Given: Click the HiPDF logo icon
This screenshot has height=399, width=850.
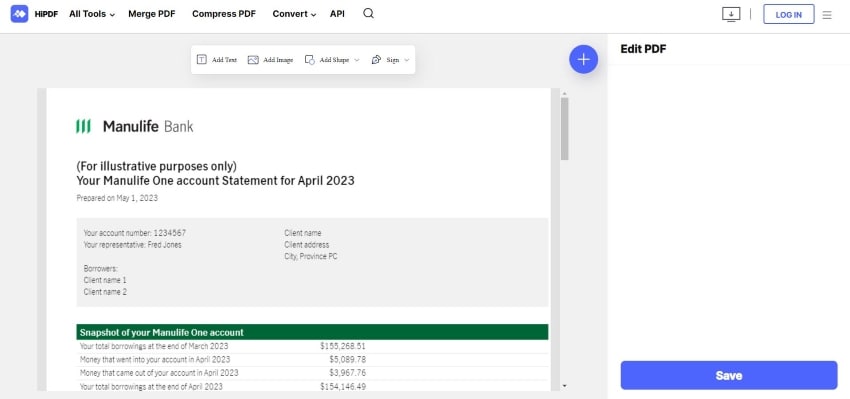Looking at the screenshot, I should tap(20, 14).
